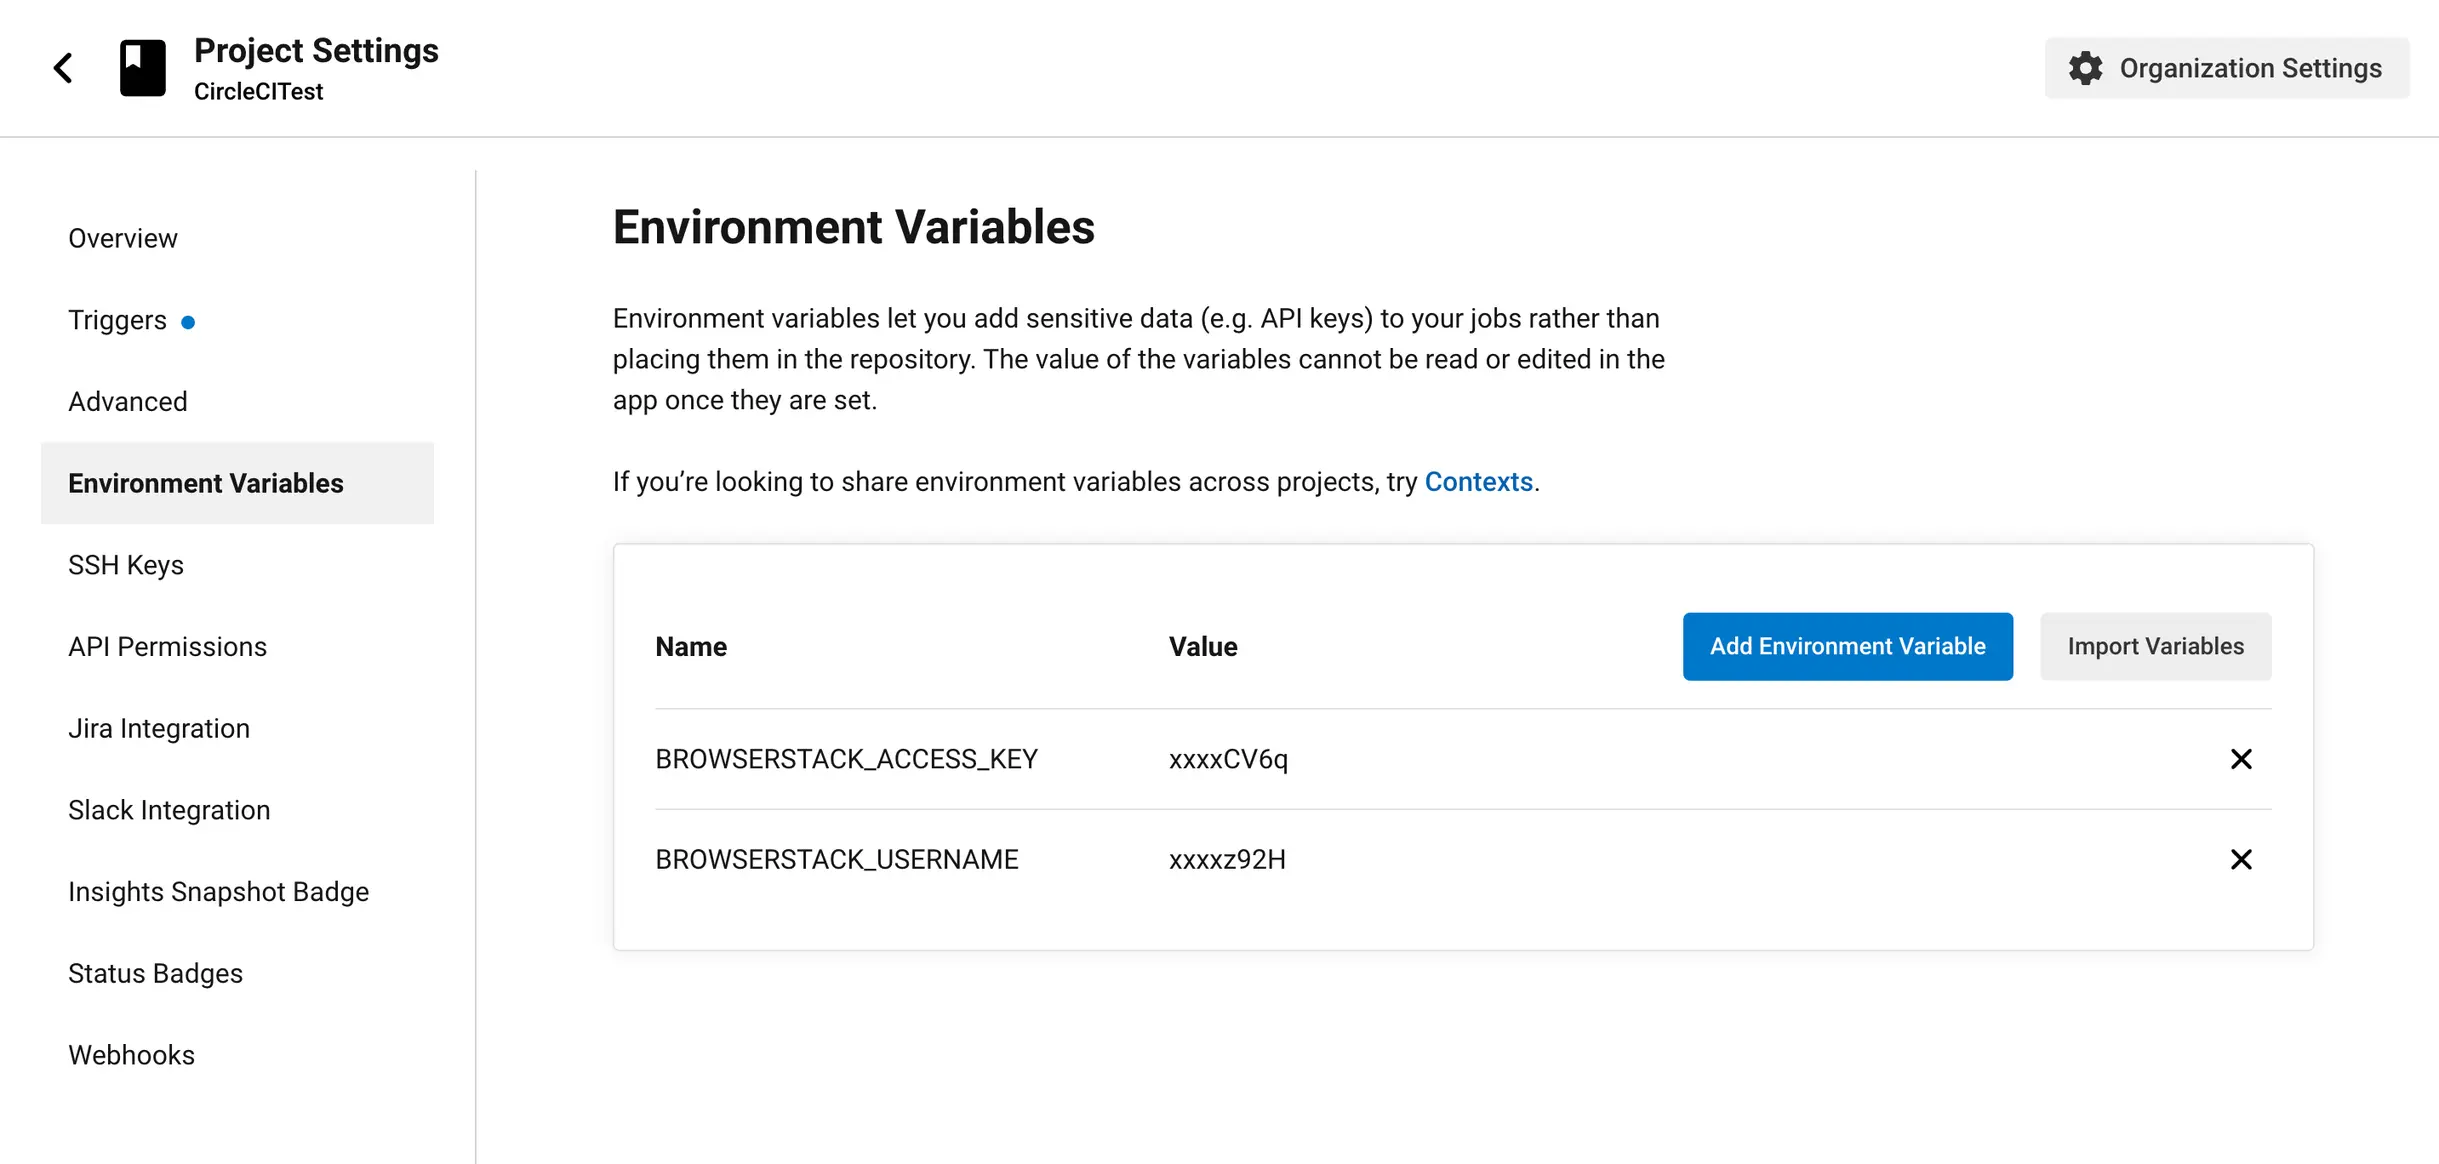This screenshot has height=1164, width=2439.
Task: Click the Organization Settings gear icon
Action: click(x=2085, y=68)
